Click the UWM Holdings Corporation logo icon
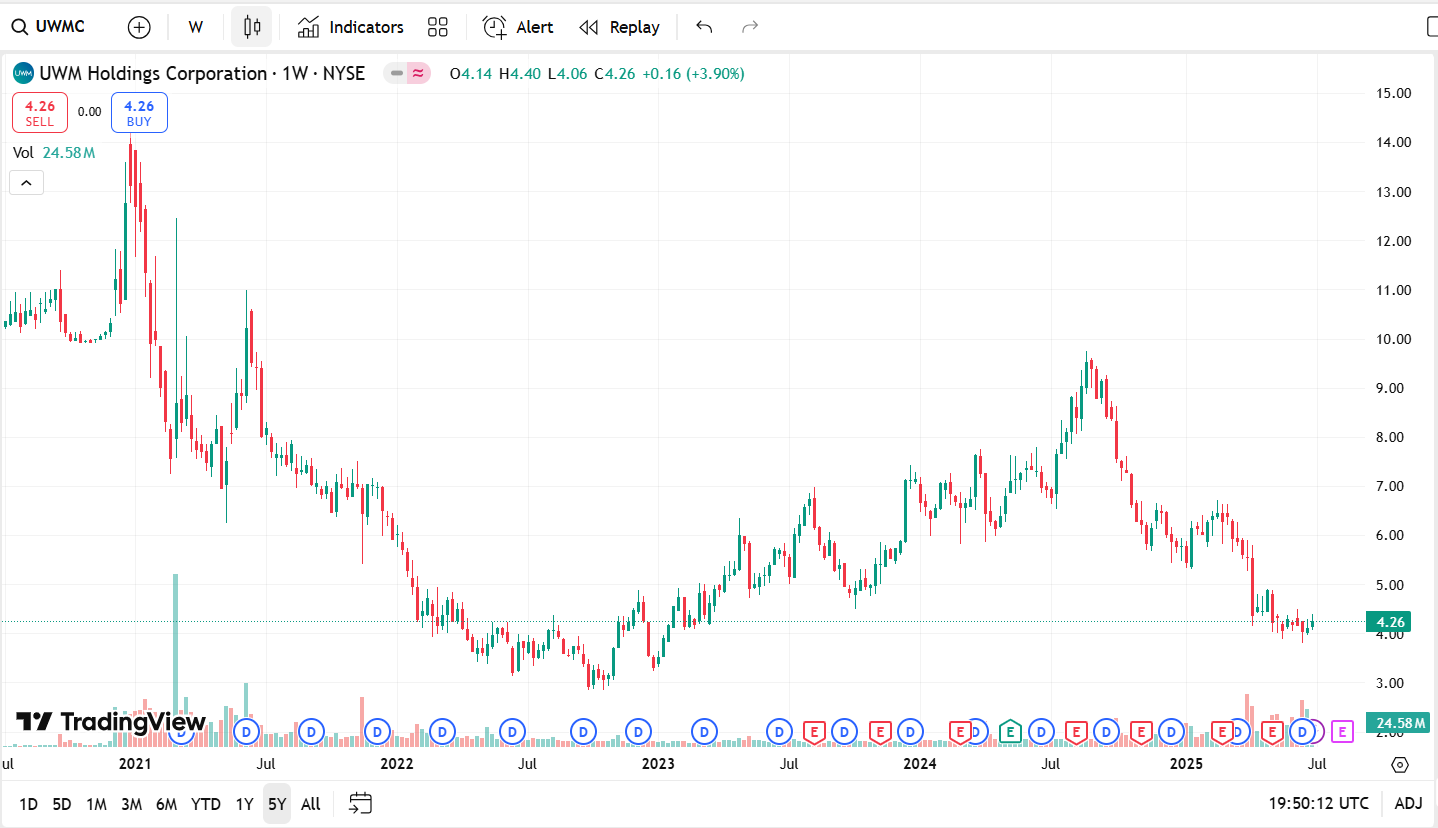Image resolution: width=1438 pixels, height=828 pixels. tap(23, 73)
